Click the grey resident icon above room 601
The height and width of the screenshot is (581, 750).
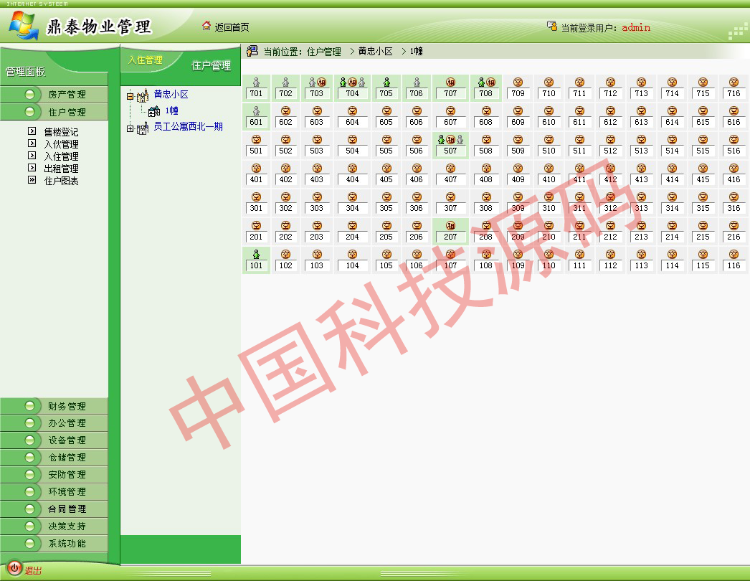(256, 111)
